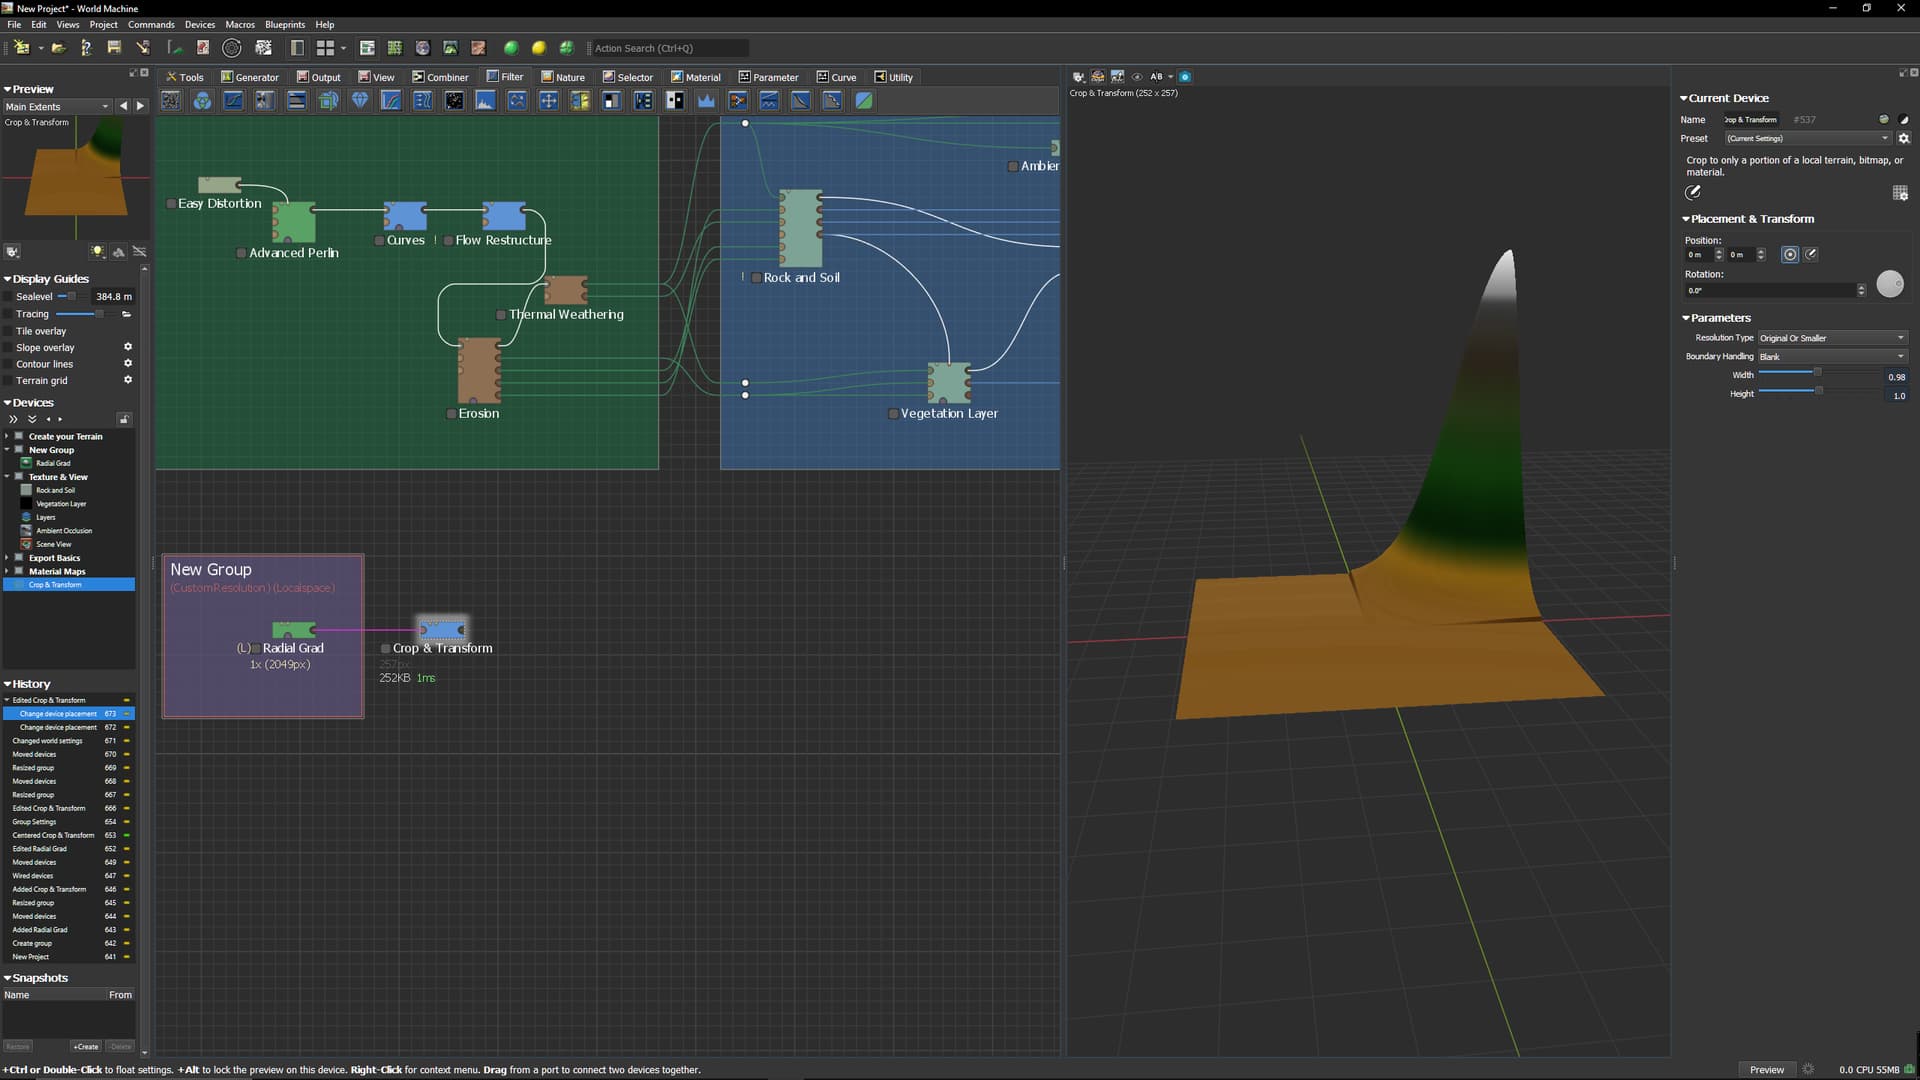Image resolution: width=1920 pixels, height=1080 pixels.
Task: Switch to the Generator tab
Action: tap(250, 77)
